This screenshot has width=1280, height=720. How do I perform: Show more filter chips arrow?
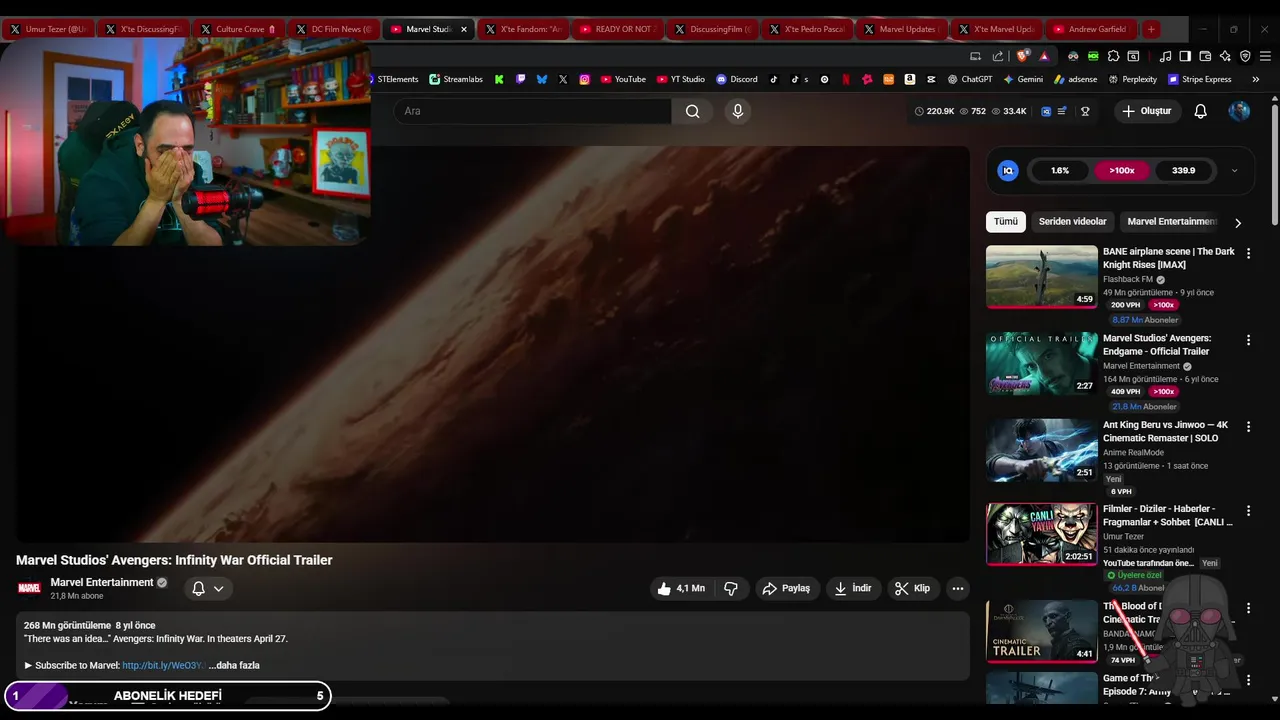pyautogui.click(x=1238, y=223)
